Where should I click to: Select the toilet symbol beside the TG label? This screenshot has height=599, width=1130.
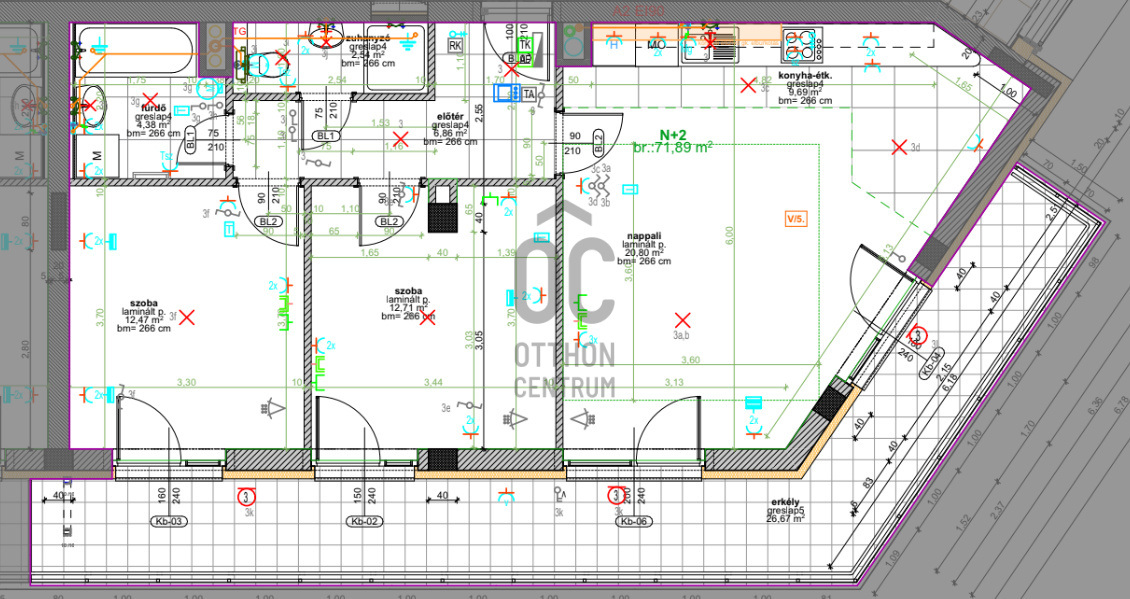click(x=262, y=64)
